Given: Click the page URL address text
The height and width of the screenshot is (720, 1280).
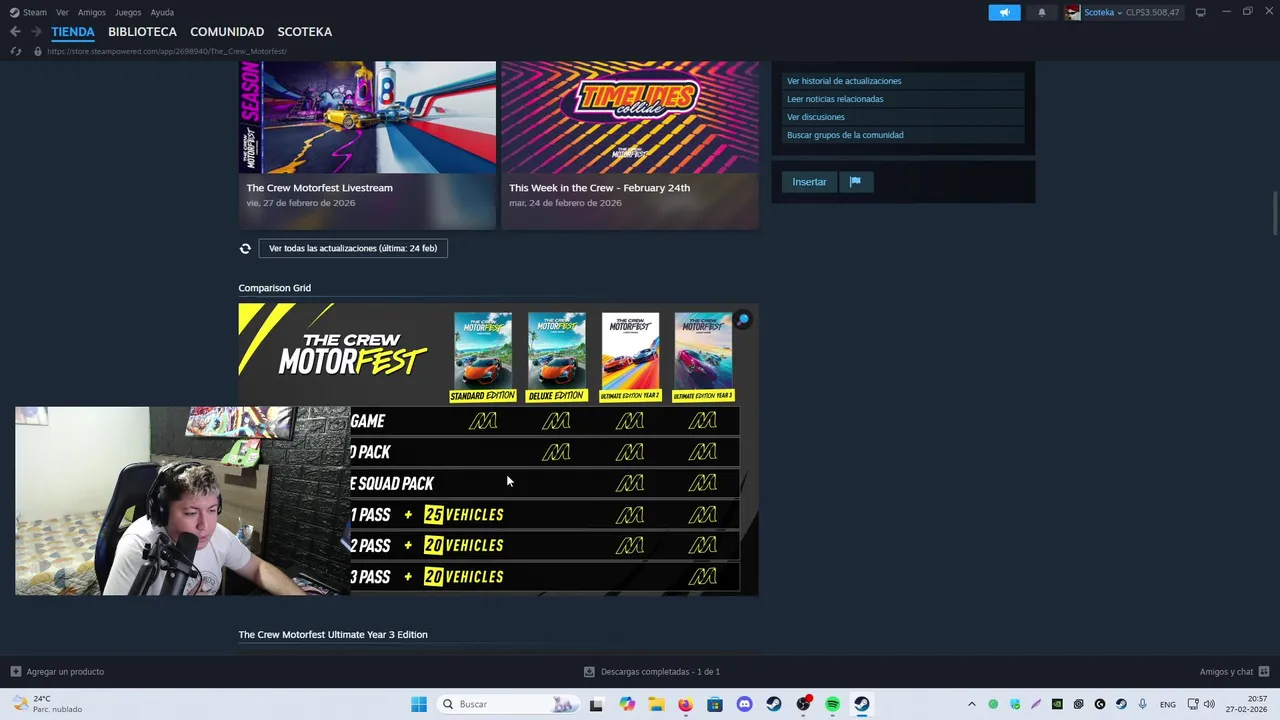Looking at the screenshot, I should coord(167,51).
